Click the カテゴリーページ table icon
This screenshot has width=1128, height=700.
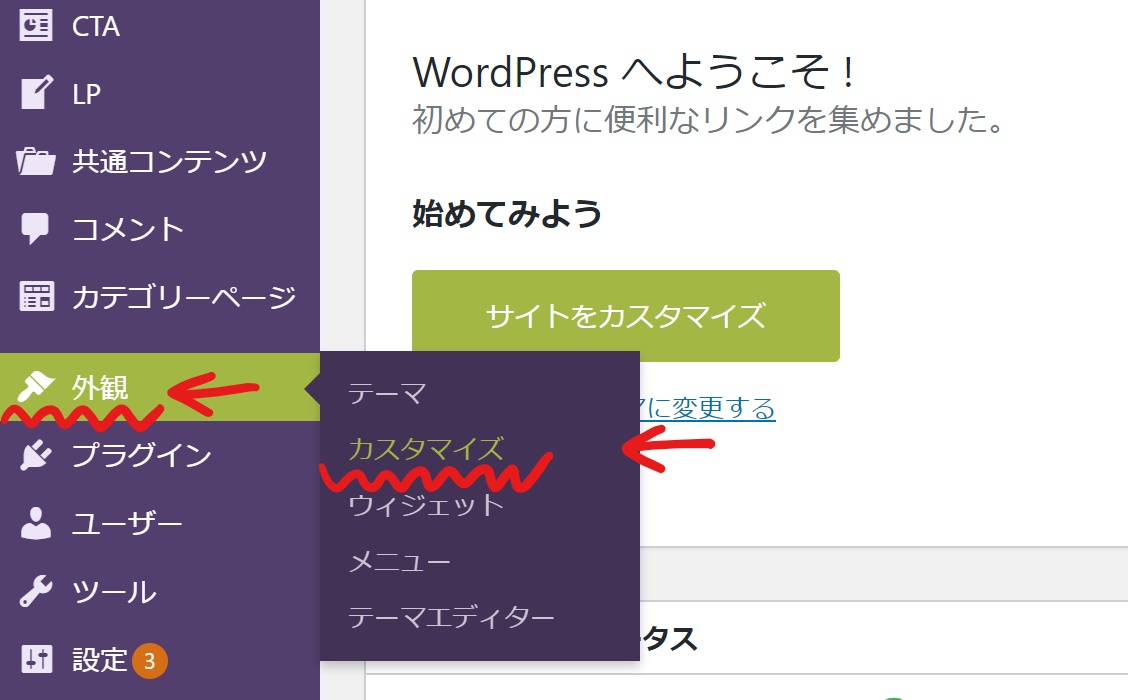pyautogui.click(x=36, y=297)
